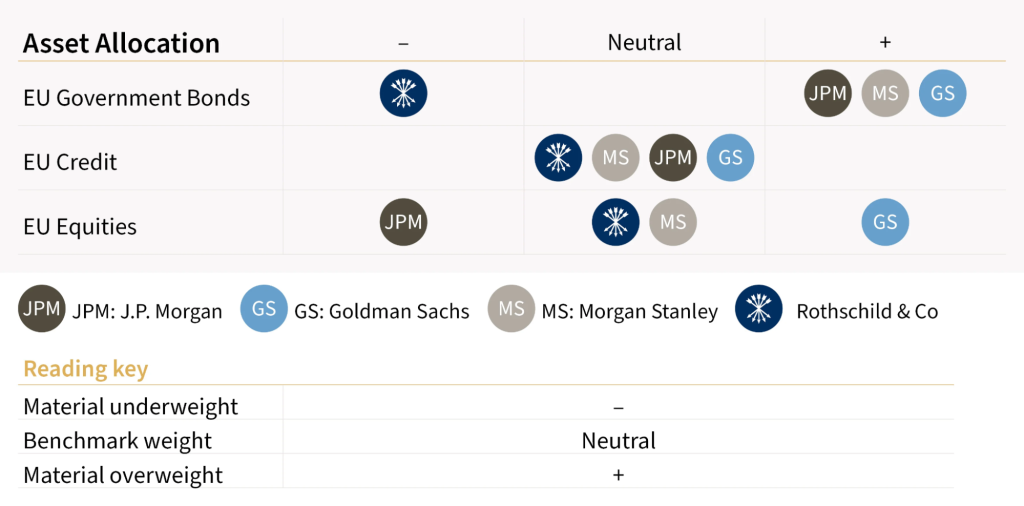The height and width of the screenshot is (506, 1024).
Task: Click the Rothschild & Co legend icon
Action: (759, 309)
